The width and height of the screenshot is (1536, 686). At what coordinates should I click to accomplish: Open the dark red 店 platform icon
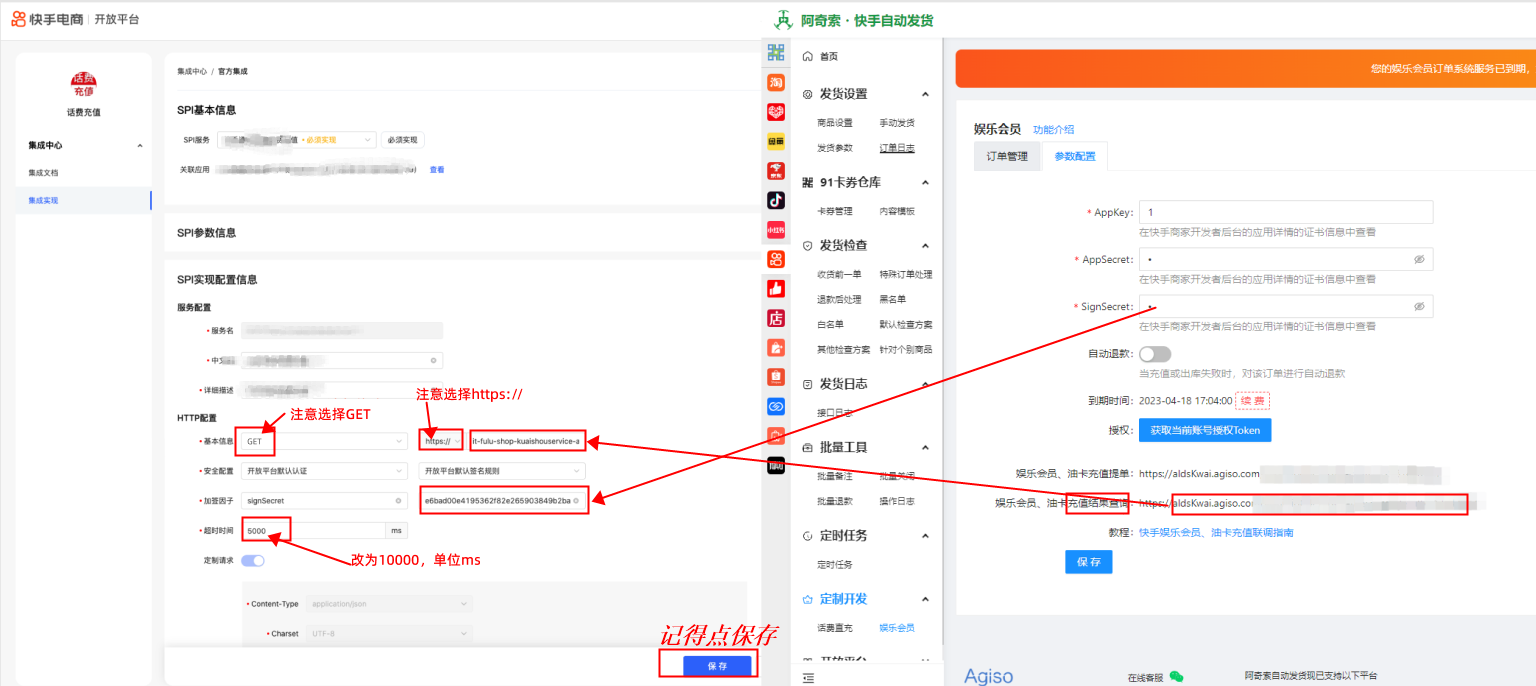tap(776, 318)
